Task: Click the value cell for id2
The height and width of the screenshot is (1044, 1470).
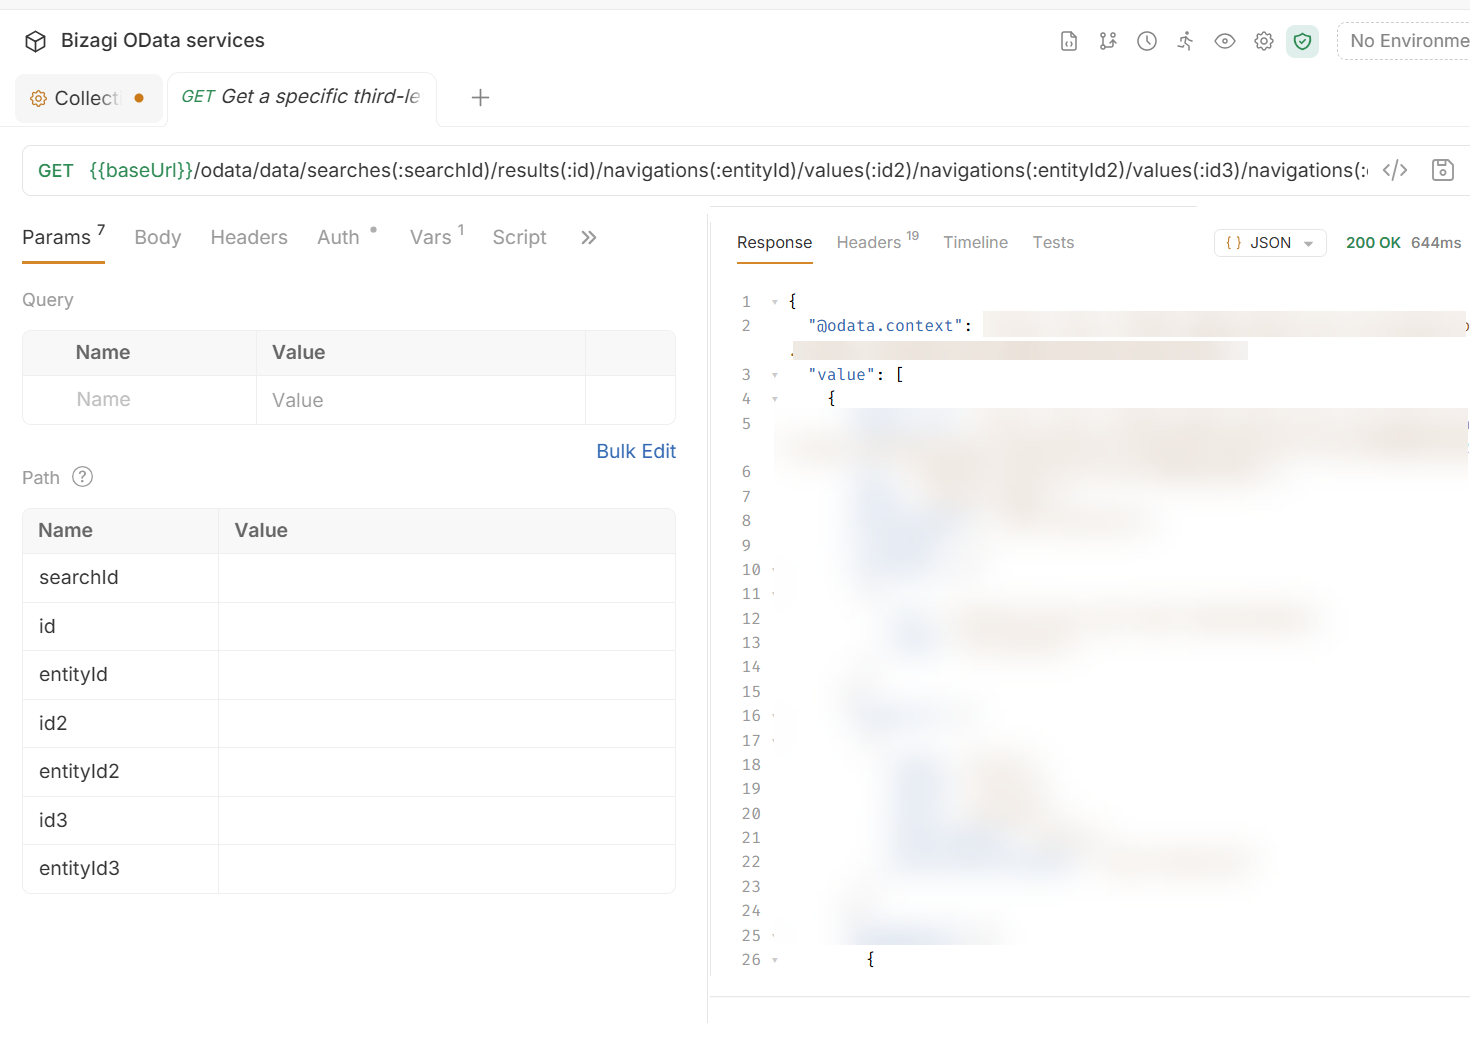Action: (x=447, y=724)
